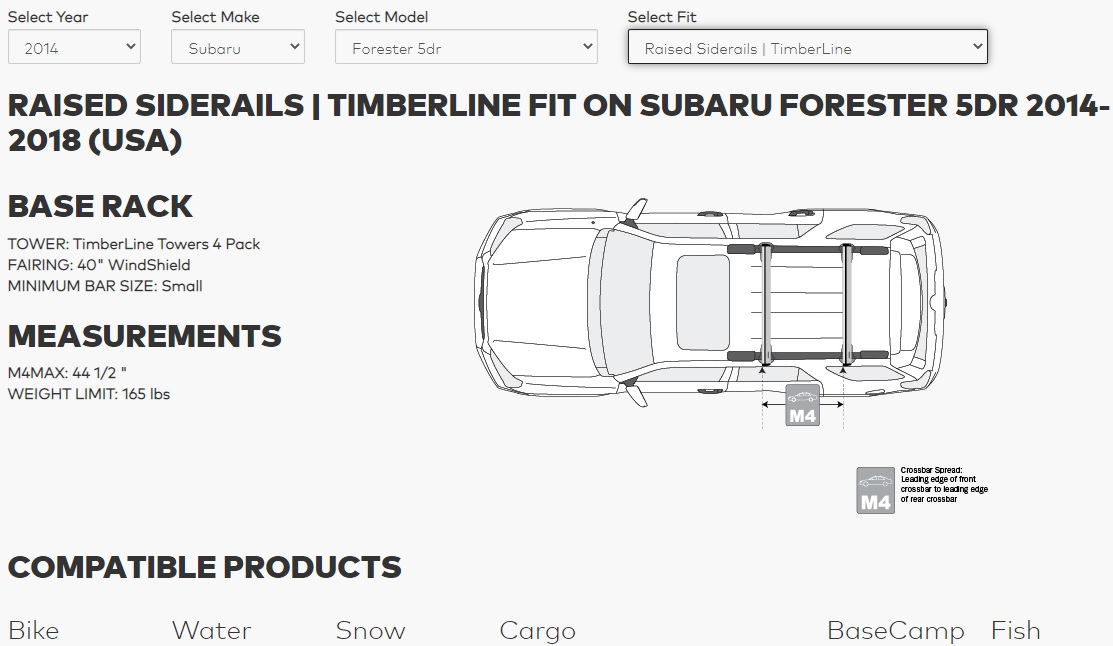Click the M4 badge beneath the car diagram

(803, 405)
